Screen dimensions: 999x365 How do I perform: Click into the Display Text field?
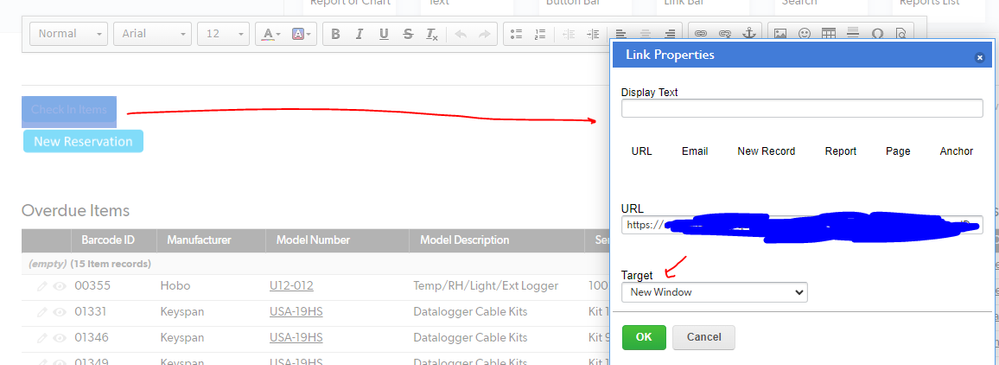pos(802,108)
